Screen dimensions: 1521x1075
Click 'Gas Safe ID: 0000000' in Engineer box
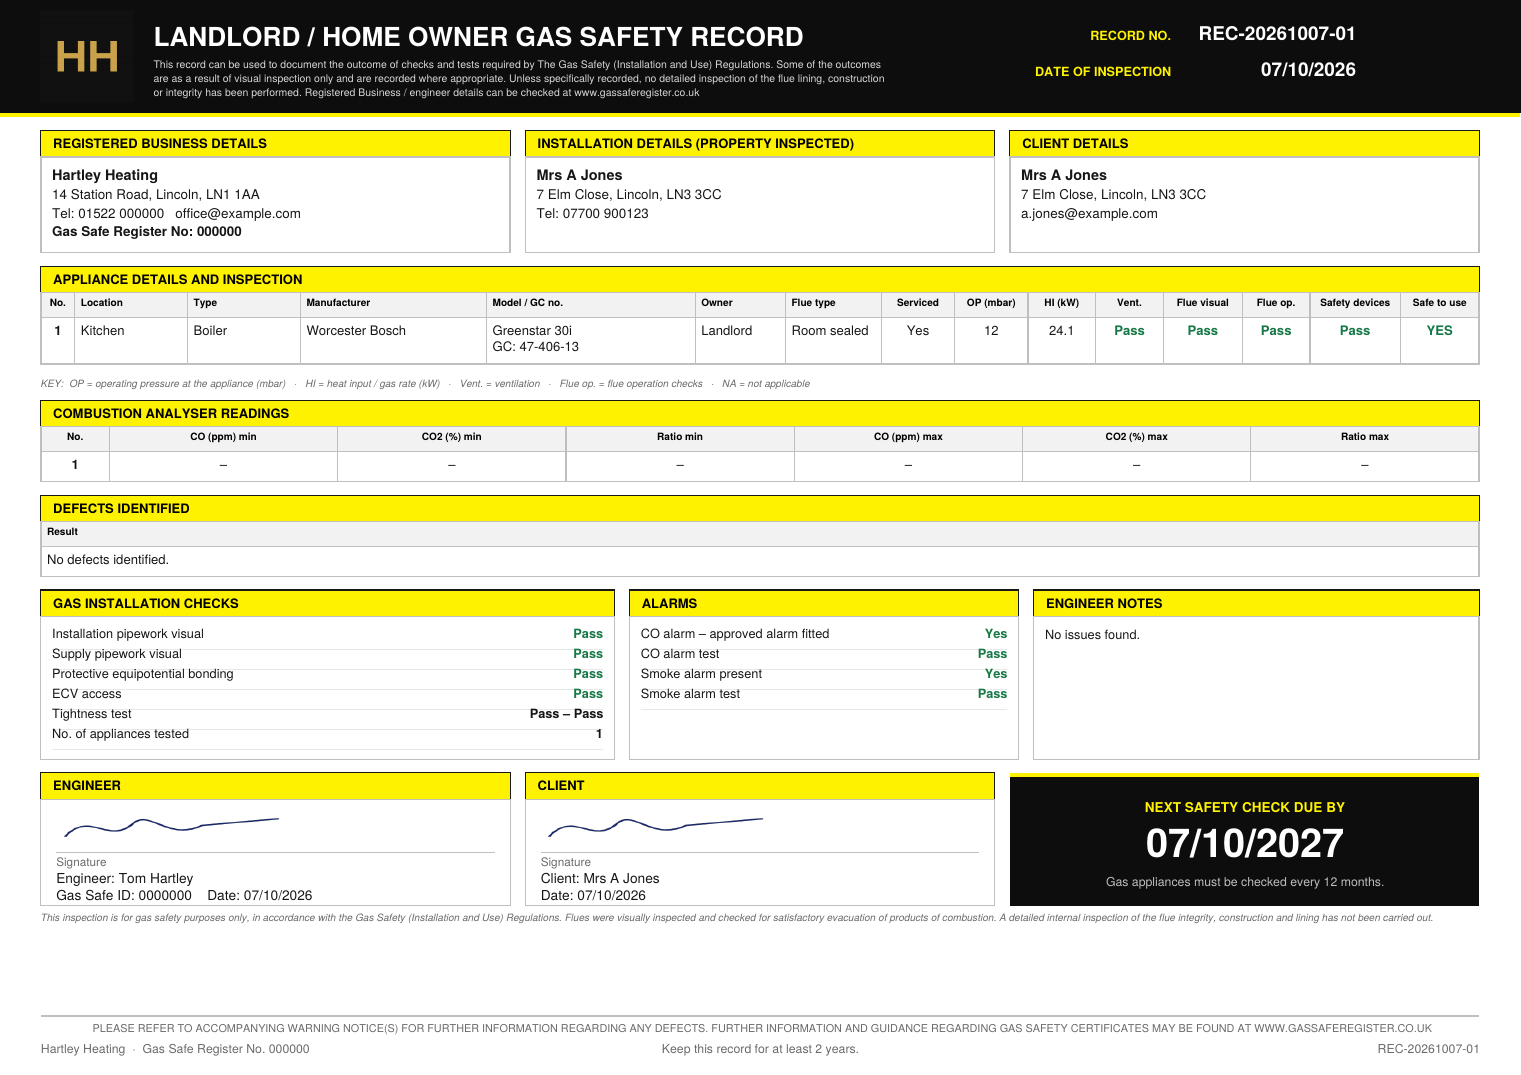point(124,896)
